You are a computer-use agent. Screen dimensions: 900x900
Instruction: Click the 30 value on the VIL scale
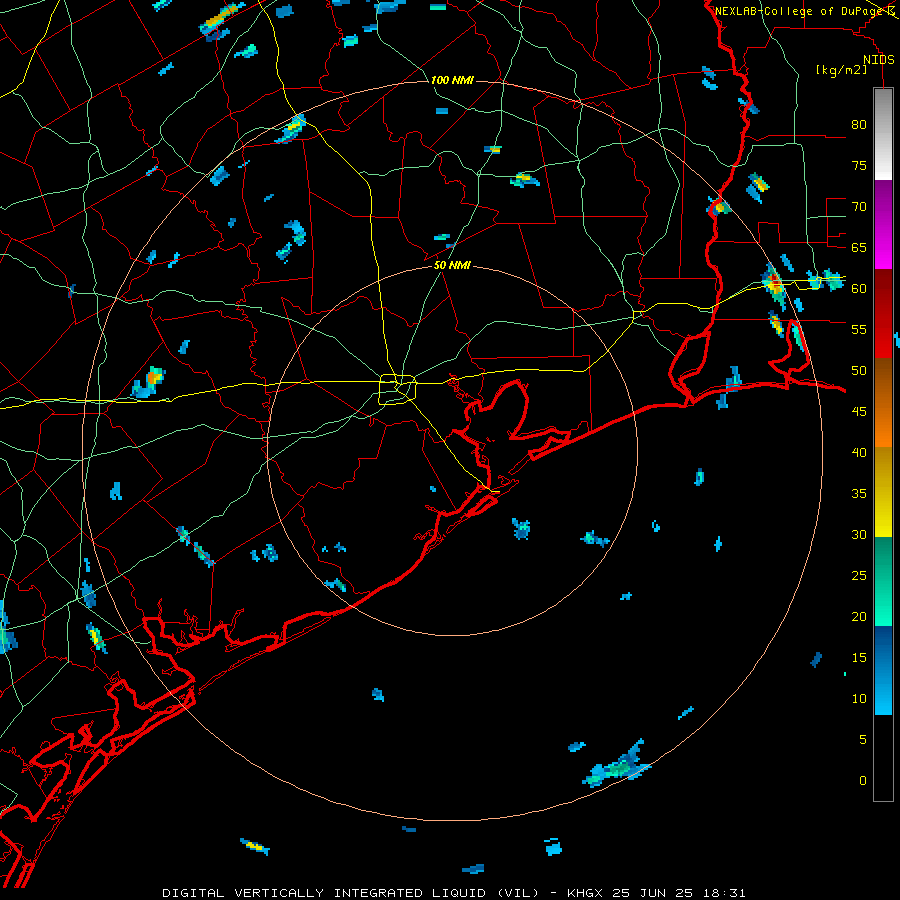859,535
